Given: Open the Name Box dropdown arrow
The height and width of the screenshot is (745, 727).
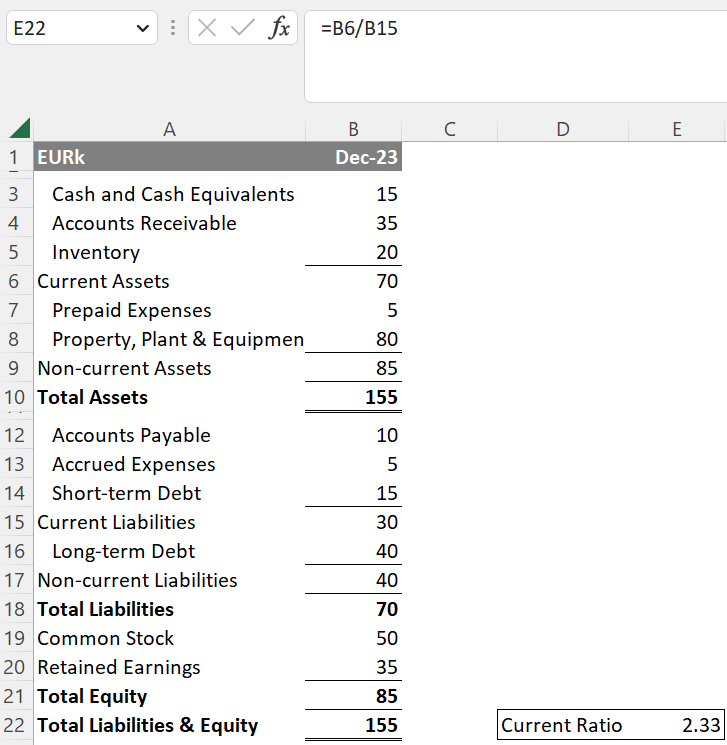Looking at the screenshot, I should tap(140, 29).
